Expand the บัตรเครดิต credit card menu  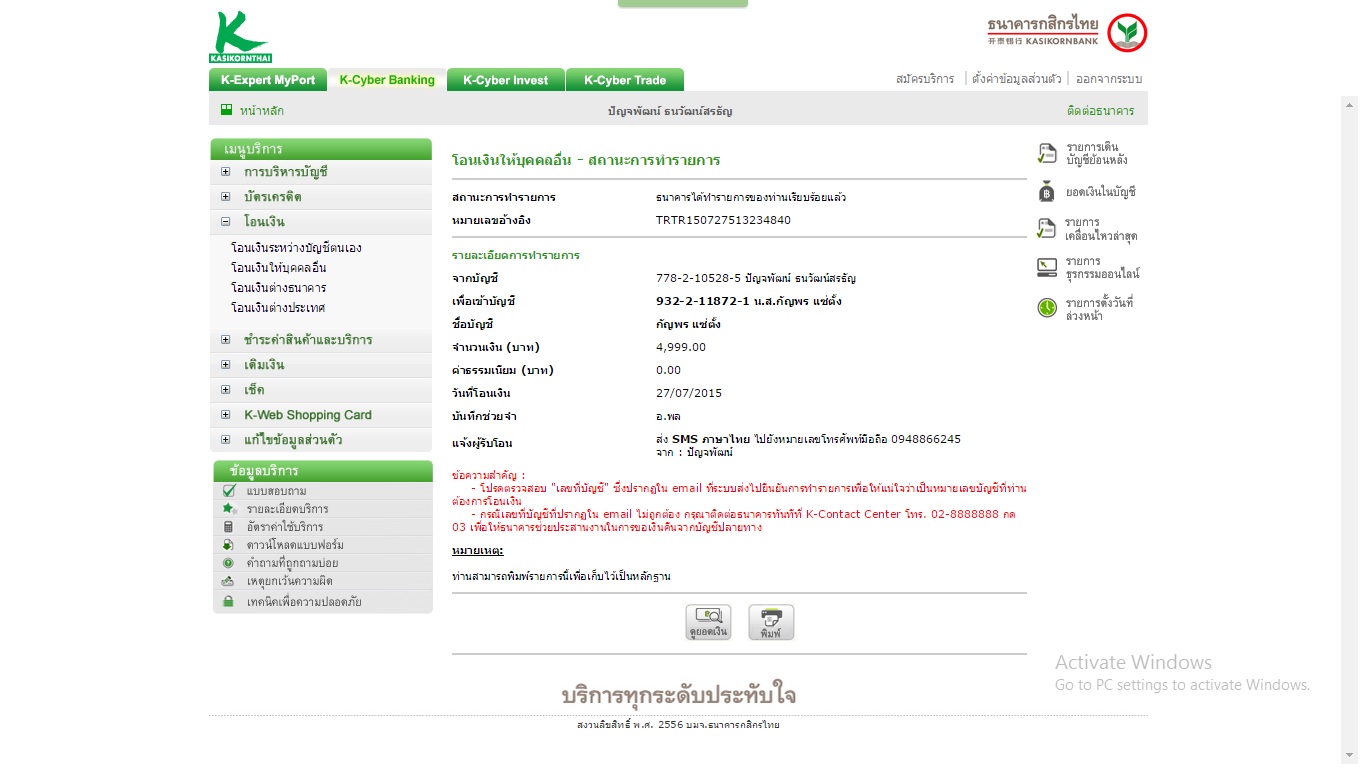(226, 197)
